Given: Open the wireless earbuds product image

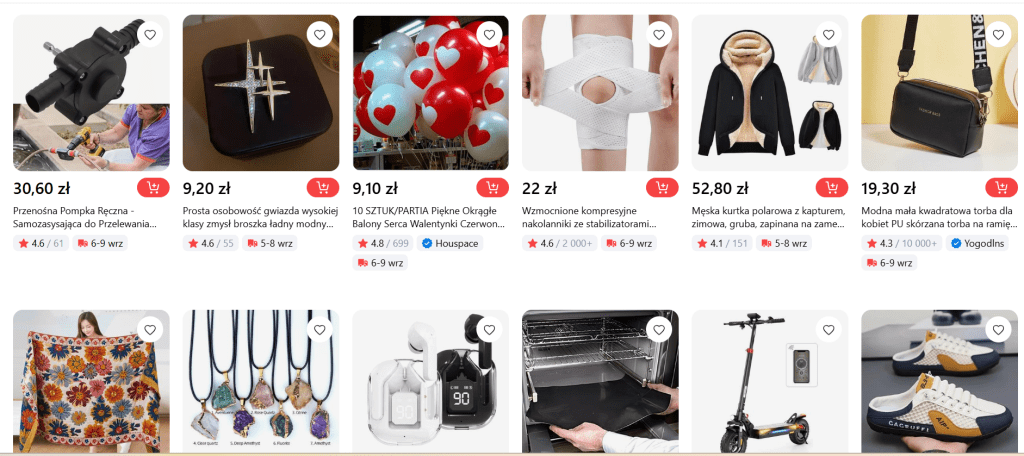Looking at the screenshot, I should point(430,382).
